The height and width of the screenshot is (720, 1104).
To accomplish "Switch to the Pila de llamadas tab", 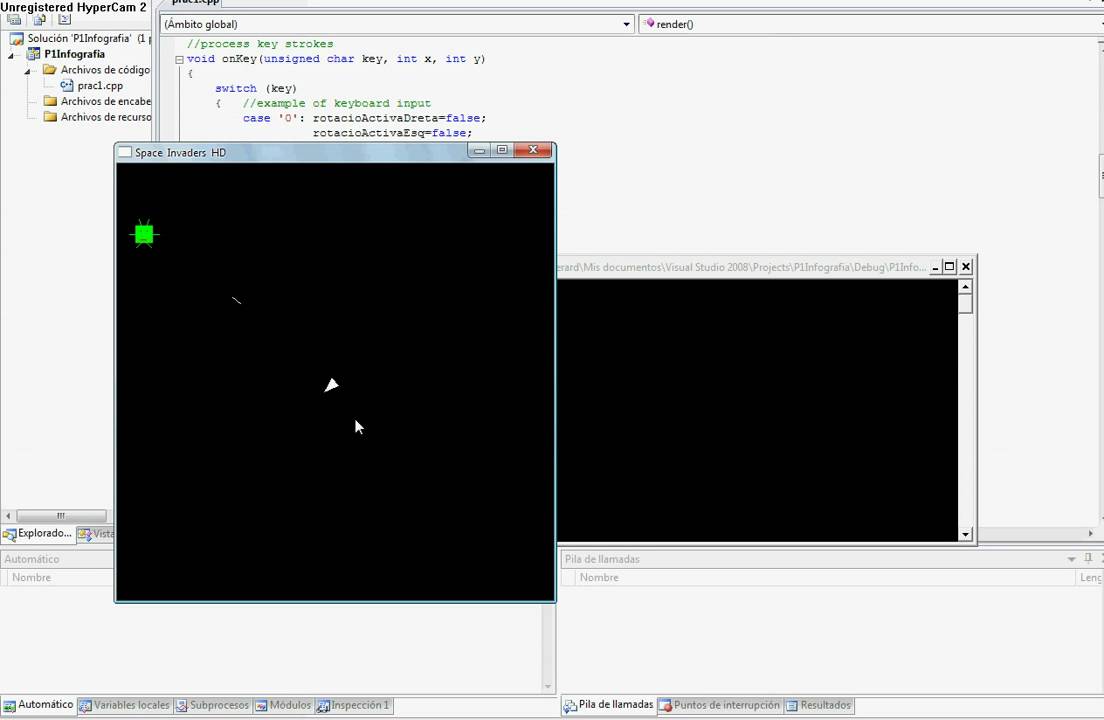I will click(x=608, y=705).
